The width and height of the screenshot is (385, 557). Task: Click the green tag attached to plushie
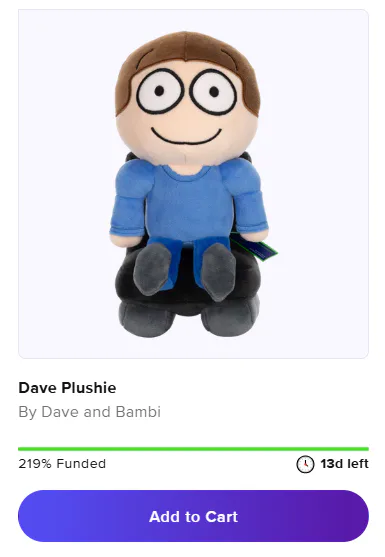pyautogui.click(x=257, y=248)
